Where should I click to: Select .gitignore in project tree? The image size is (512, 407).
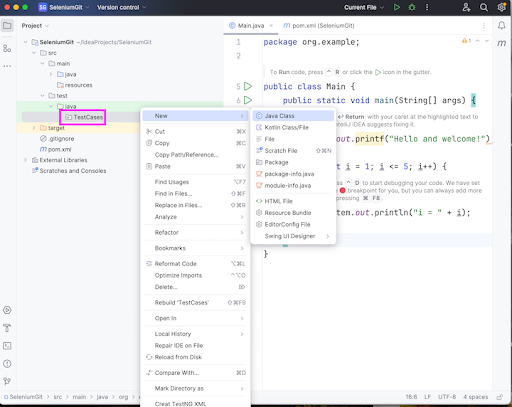(x=57, y=139)
